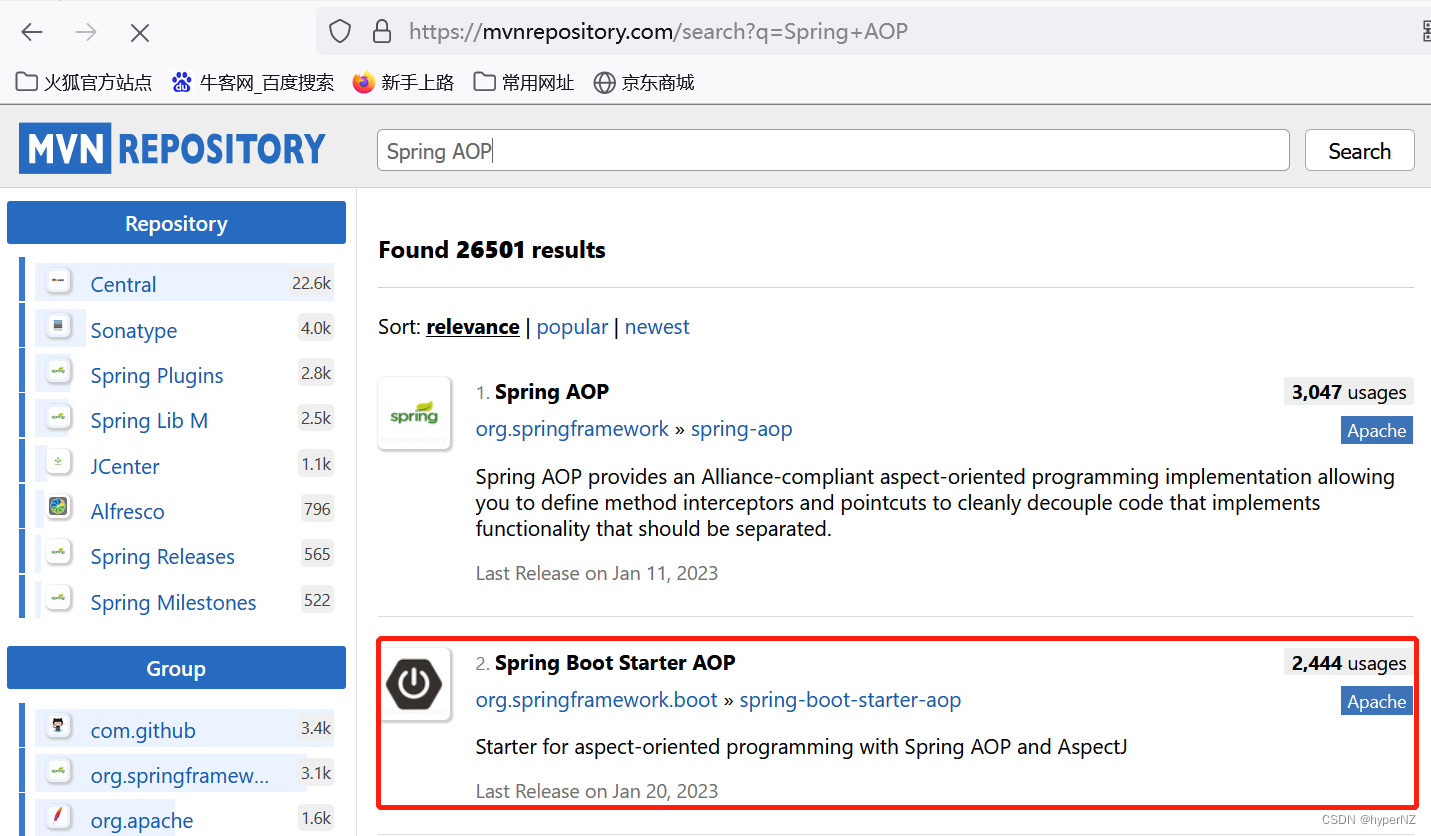The image size is (1431, 836).
Task: Click the Last Release on Jan 11, 2023 text
Action: (x=597, y=573)
